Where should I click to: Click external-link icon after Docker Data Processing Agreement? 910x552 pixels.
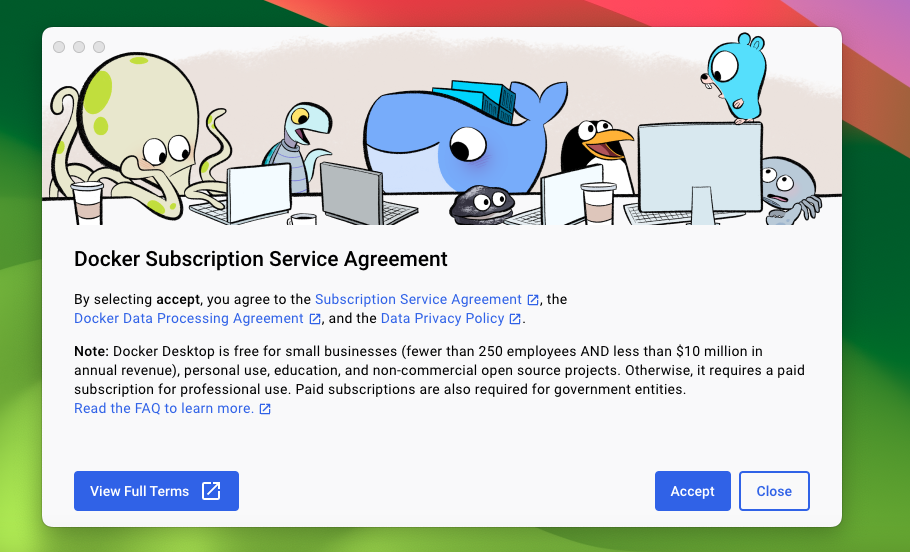pos(315,319)
